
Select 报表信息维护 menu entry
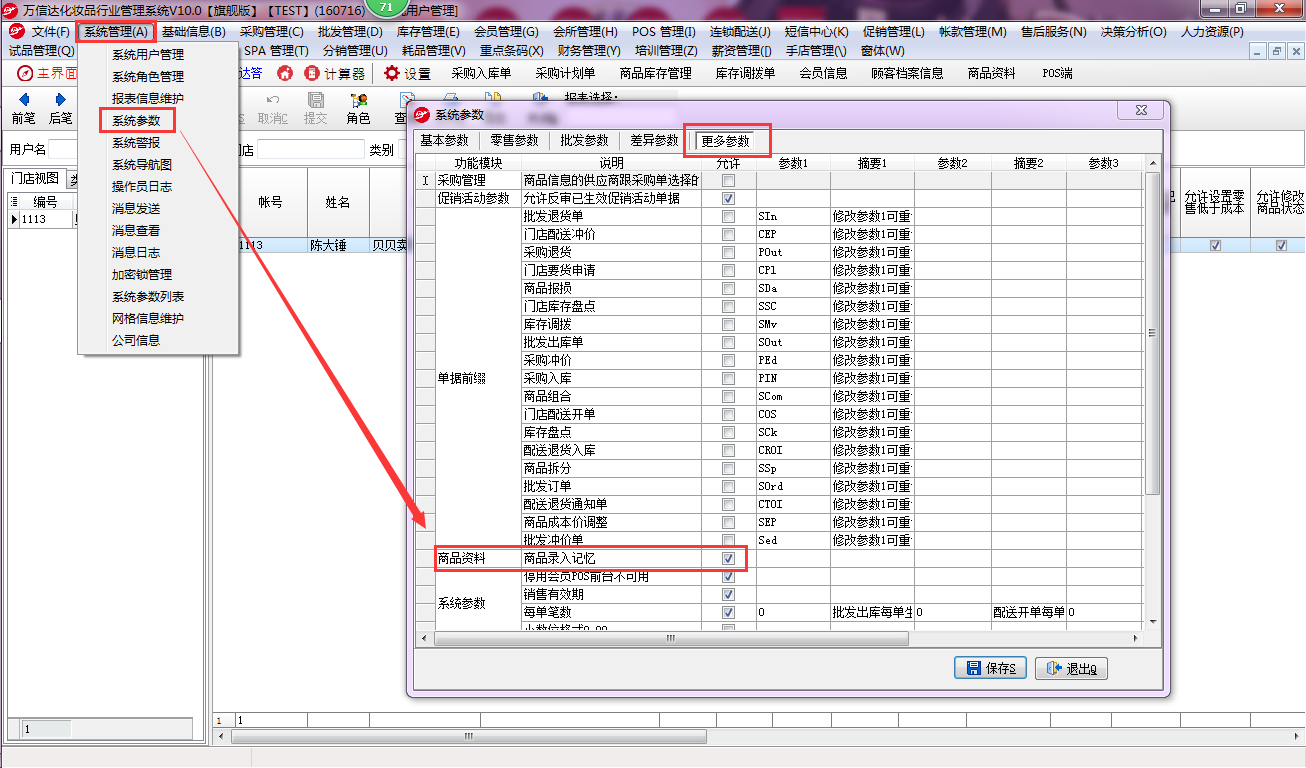[148, 99]
